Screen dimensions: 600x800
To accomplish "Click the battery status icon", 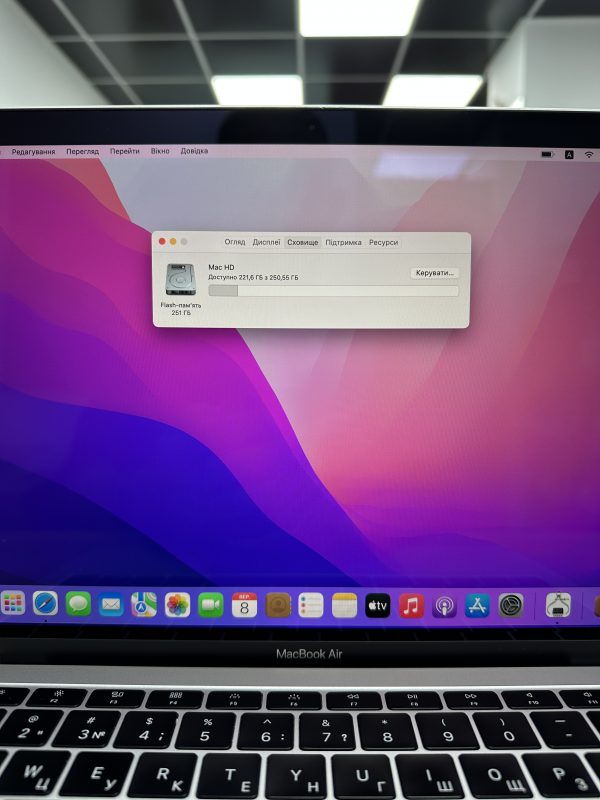I will coord(547,154).
